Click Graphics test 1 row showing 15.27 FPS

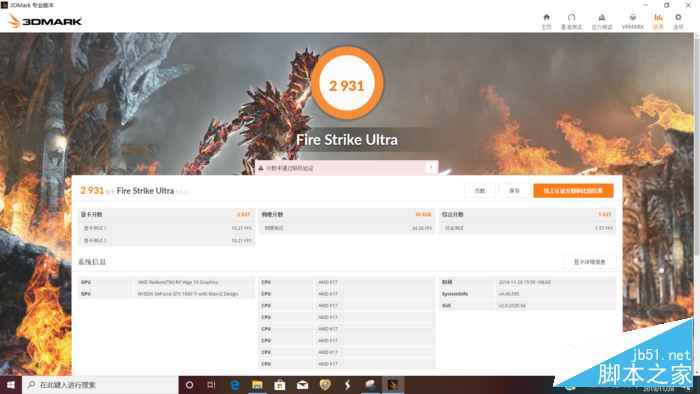166,228
